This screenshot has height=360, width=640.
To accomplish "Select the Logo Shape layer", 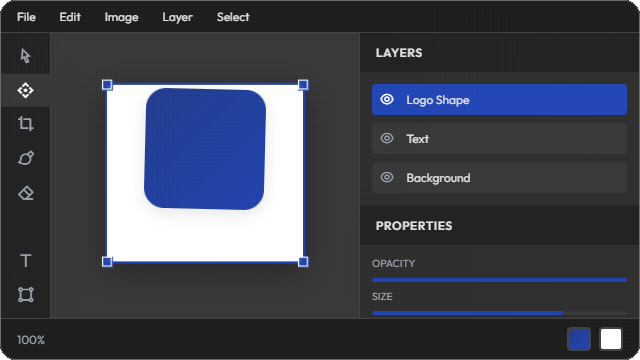I will 499,100.
